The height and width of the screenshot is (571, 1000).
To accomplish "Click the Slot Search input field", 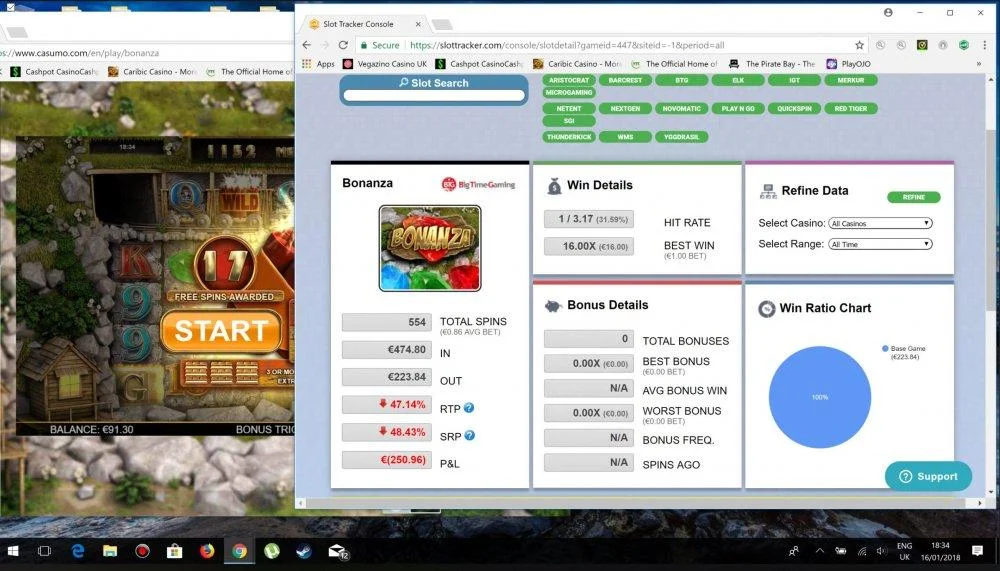I will pos(434,96).
